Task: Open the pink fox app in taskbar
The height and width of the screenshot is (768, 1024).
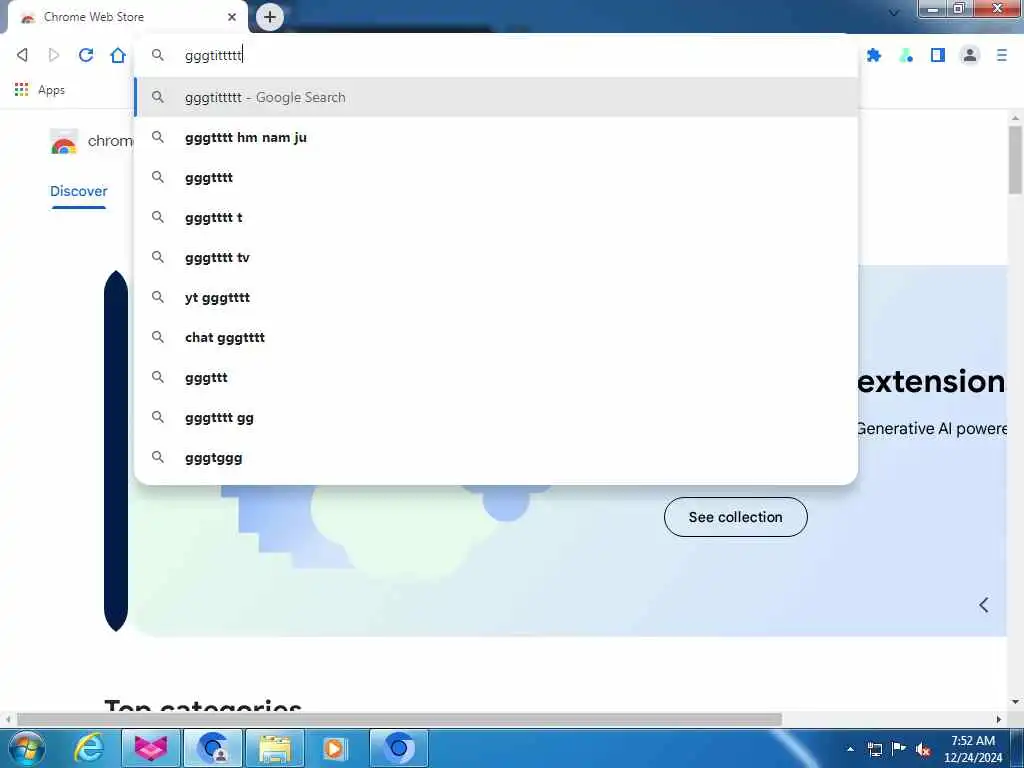Action: [x=151, y=748]
